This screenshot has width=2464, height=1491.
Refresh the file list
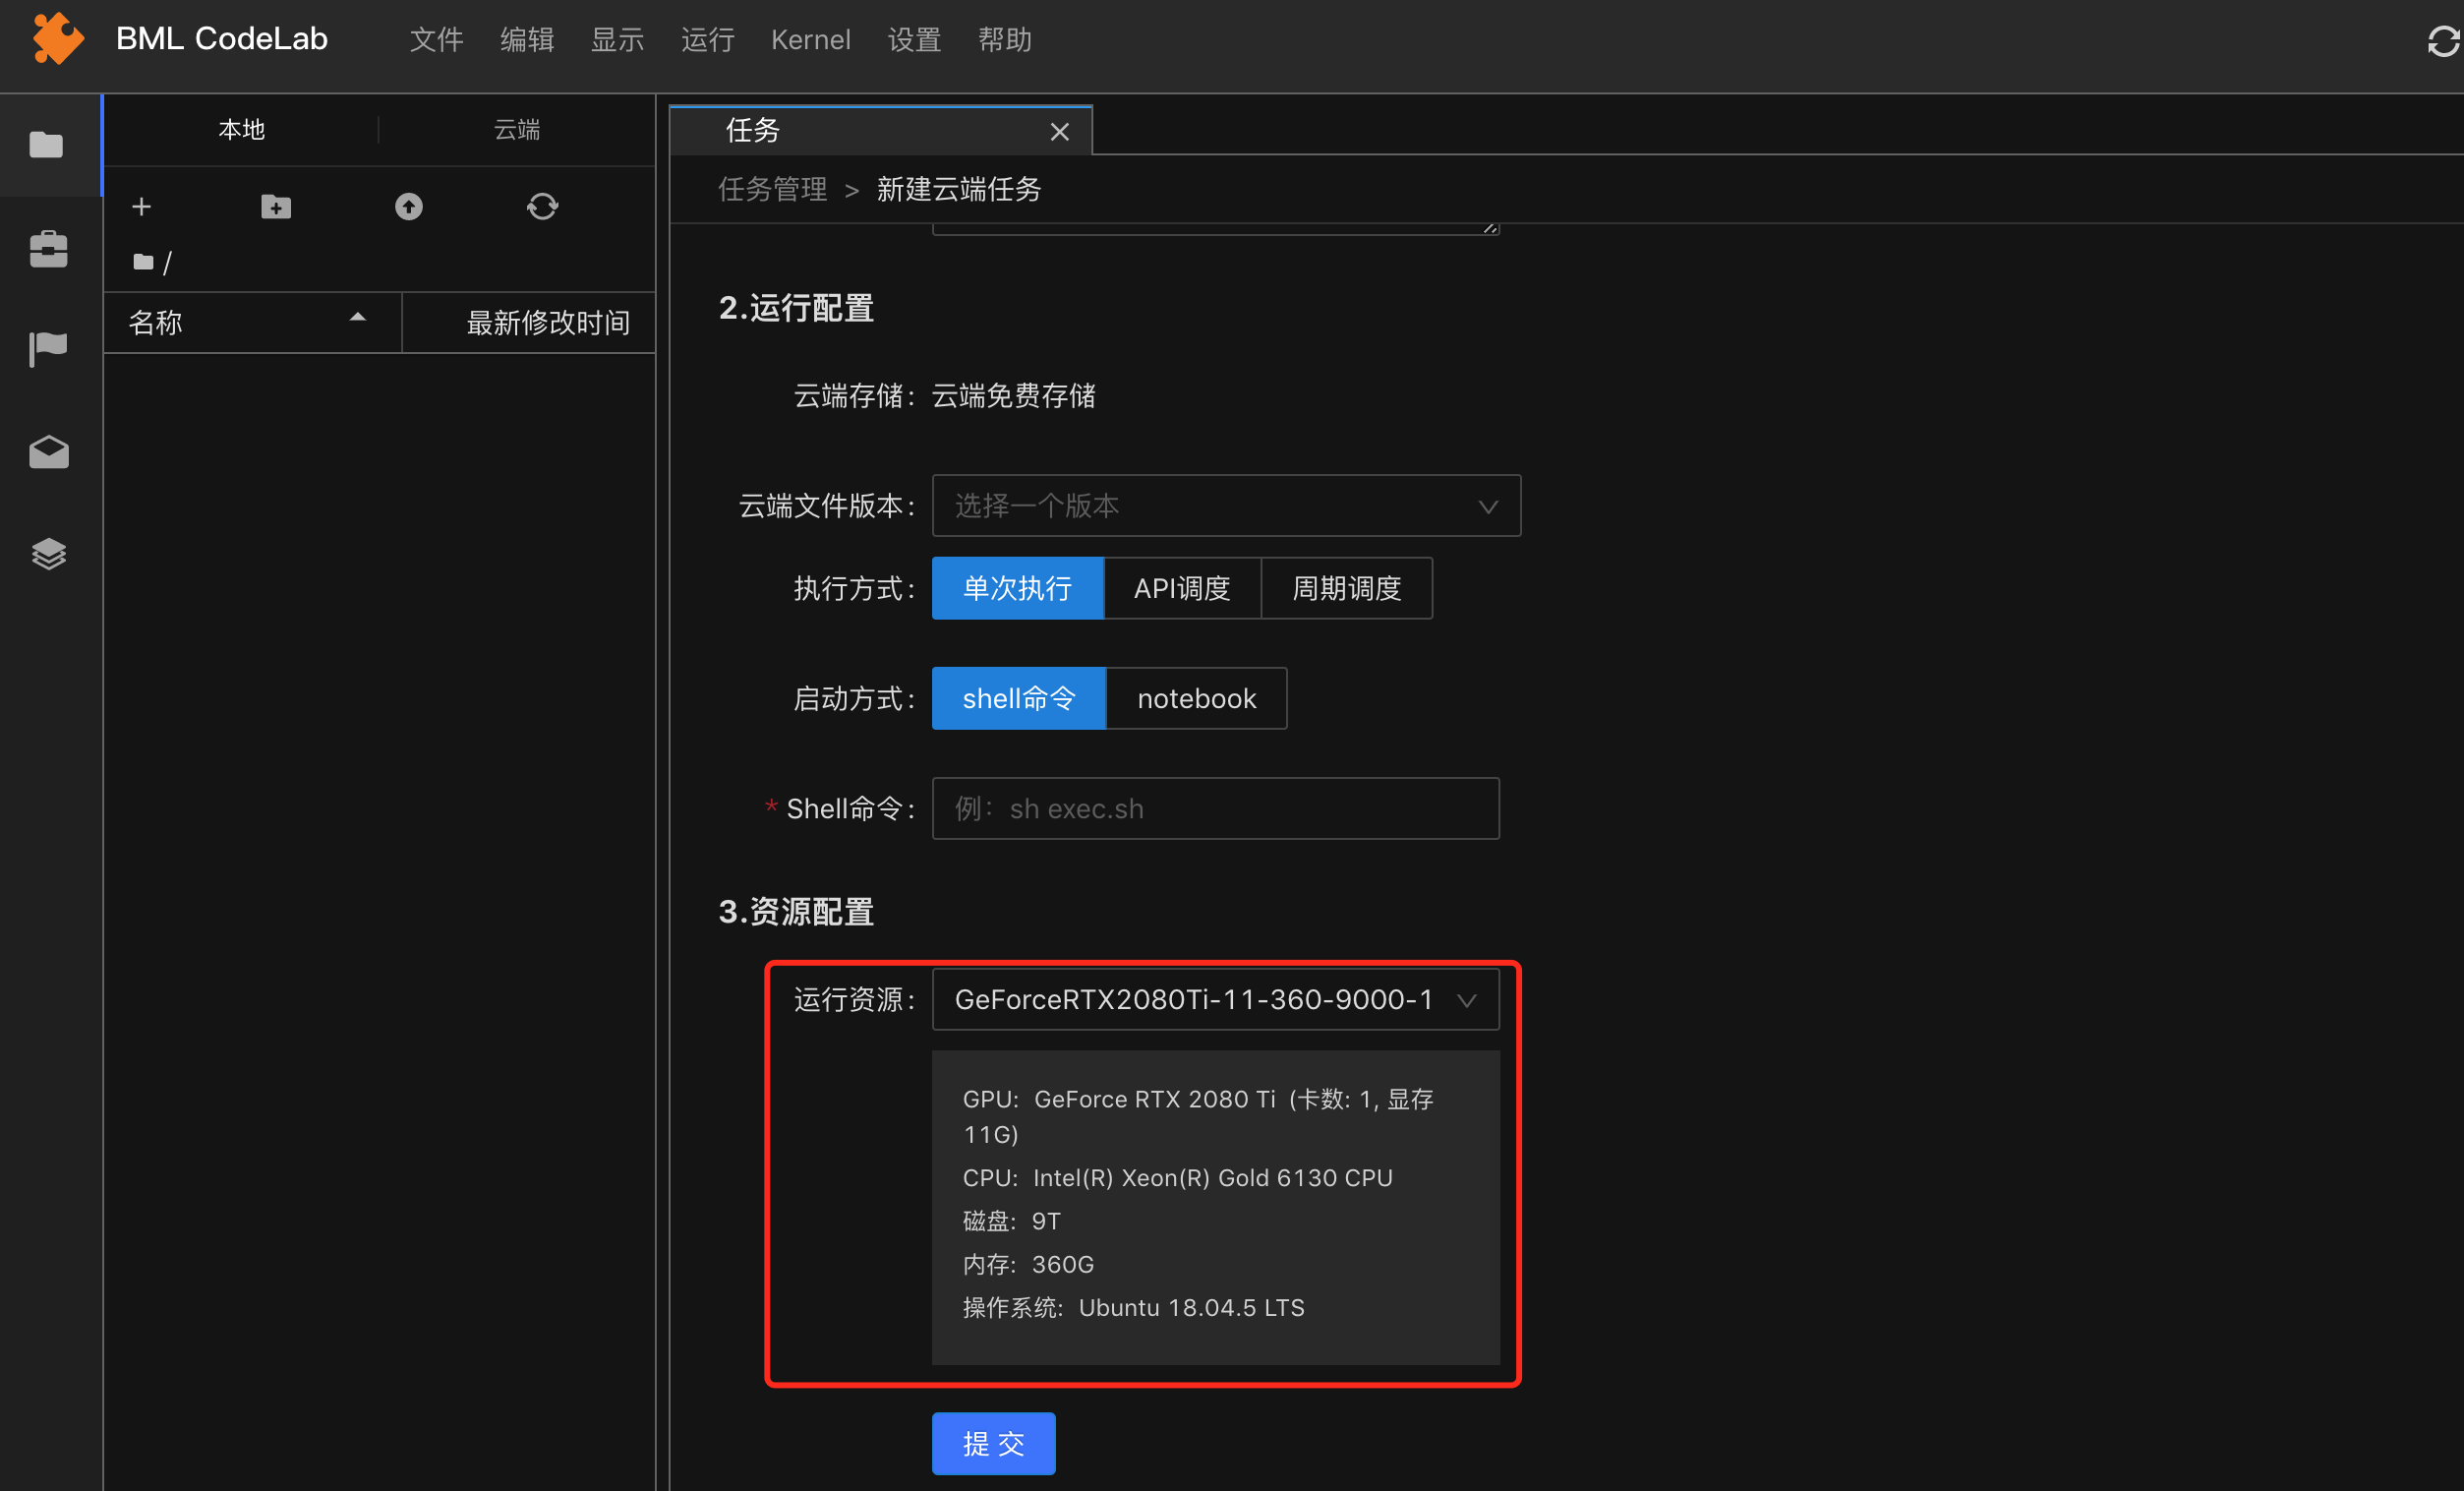click(x=542, y=206)
